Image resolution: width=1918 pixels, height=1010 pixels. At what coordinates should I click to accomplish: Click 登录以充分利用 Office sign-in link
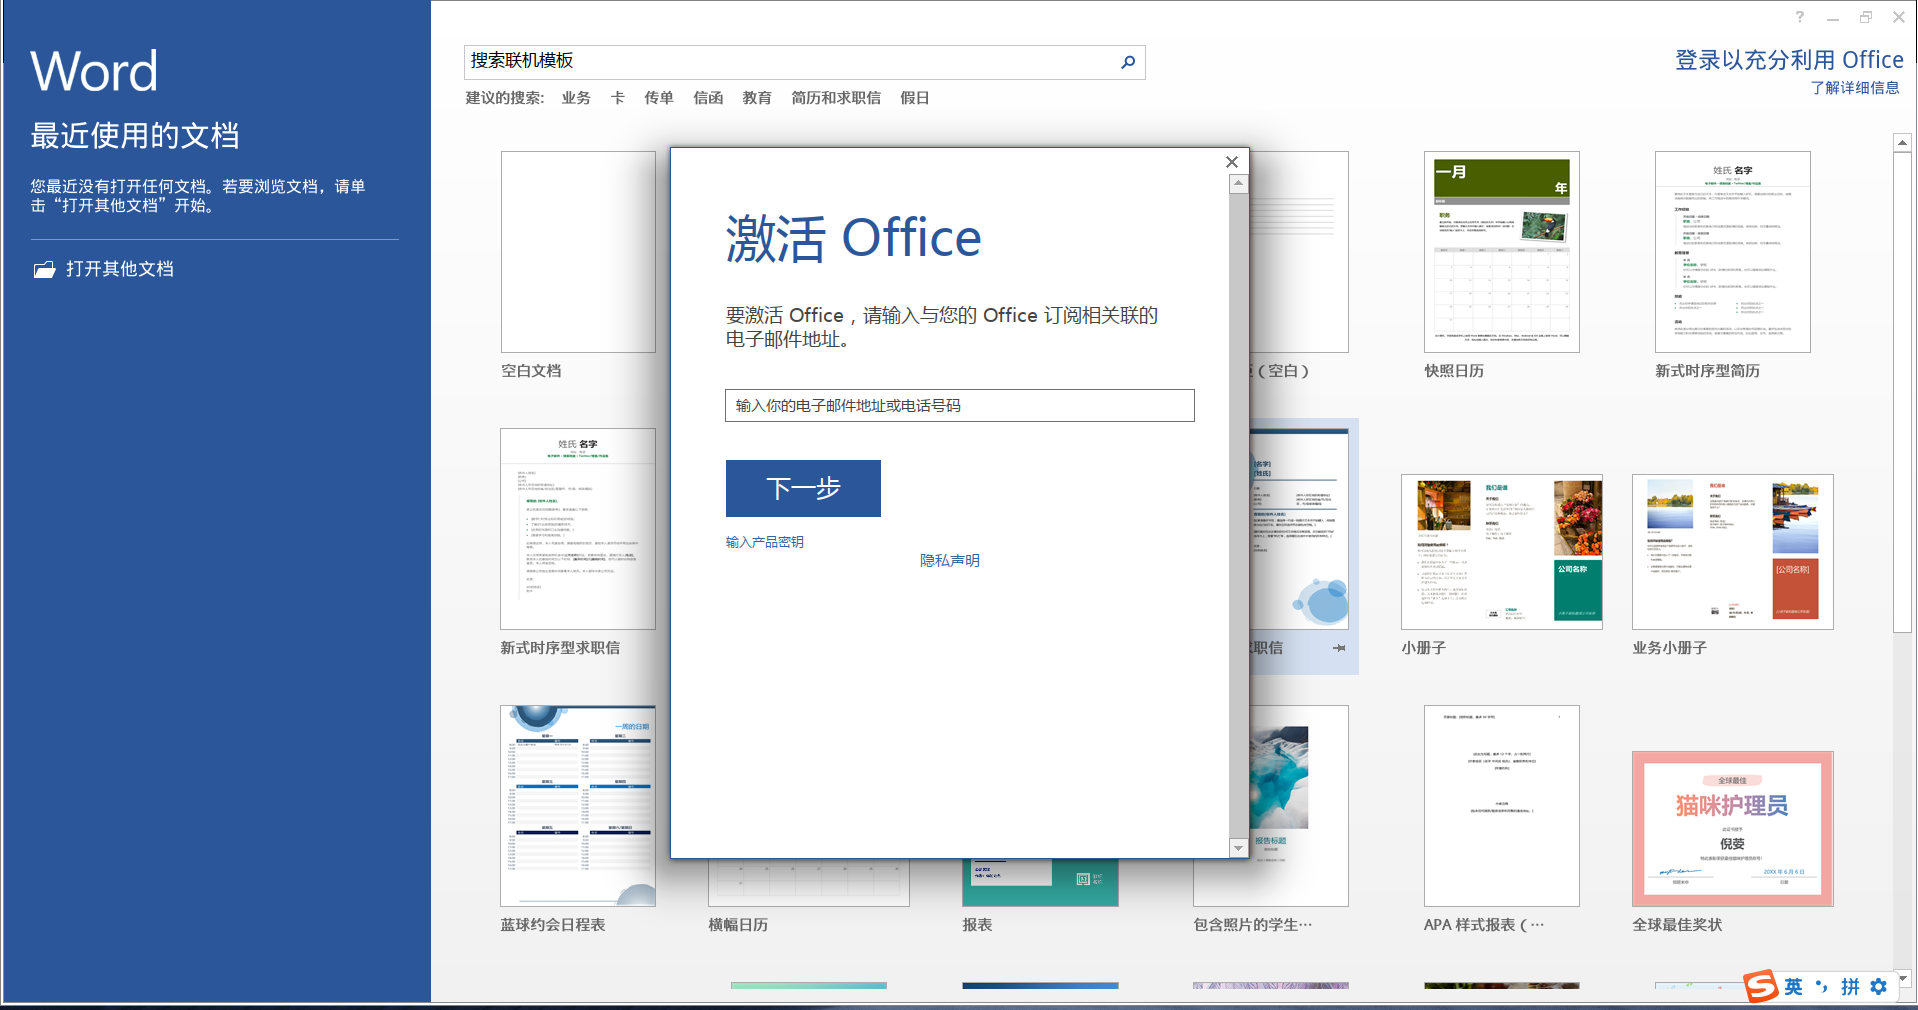click(x=1789, y=60)
